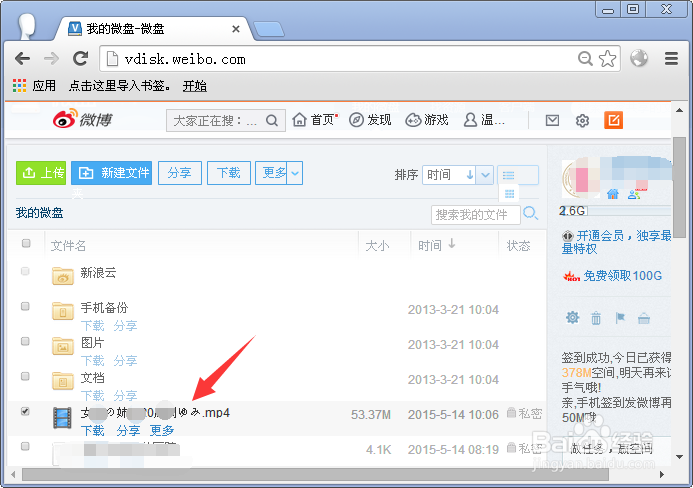
Task: Click the 下载 download toolbar button
Action: [229, 173]
